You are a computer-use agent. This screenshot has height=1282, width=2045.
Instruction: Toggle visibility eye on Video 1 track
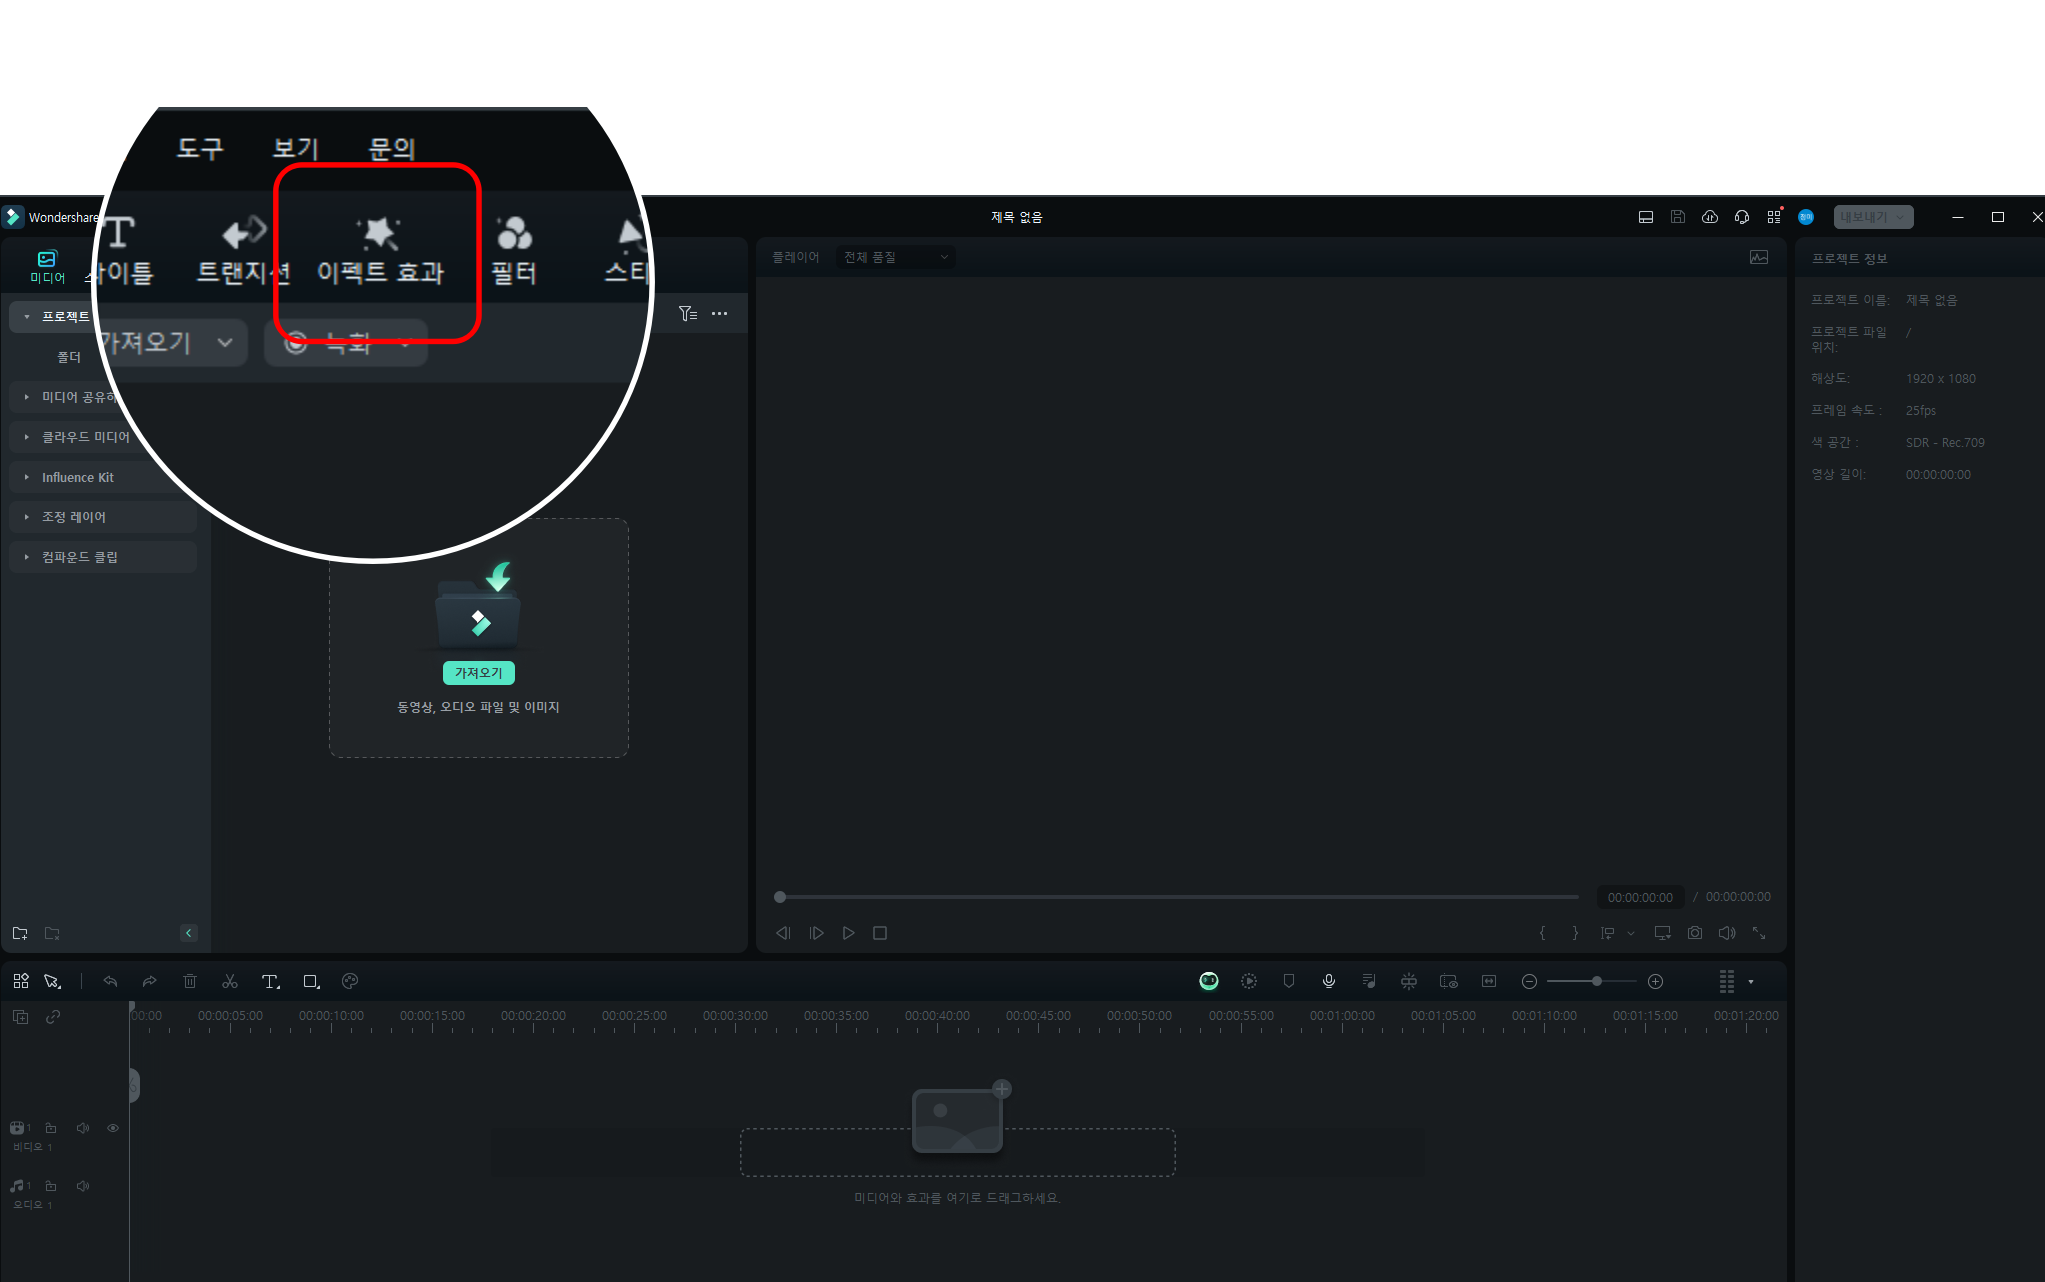click(113, 1128)
